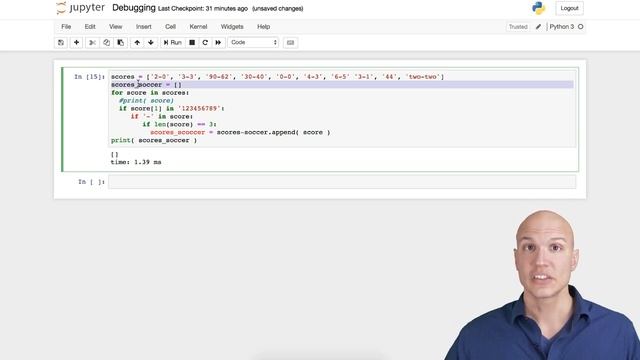This screenshot has height=360, width=640.
Task: Open the File menu
Action: click(x=66, y=27)
